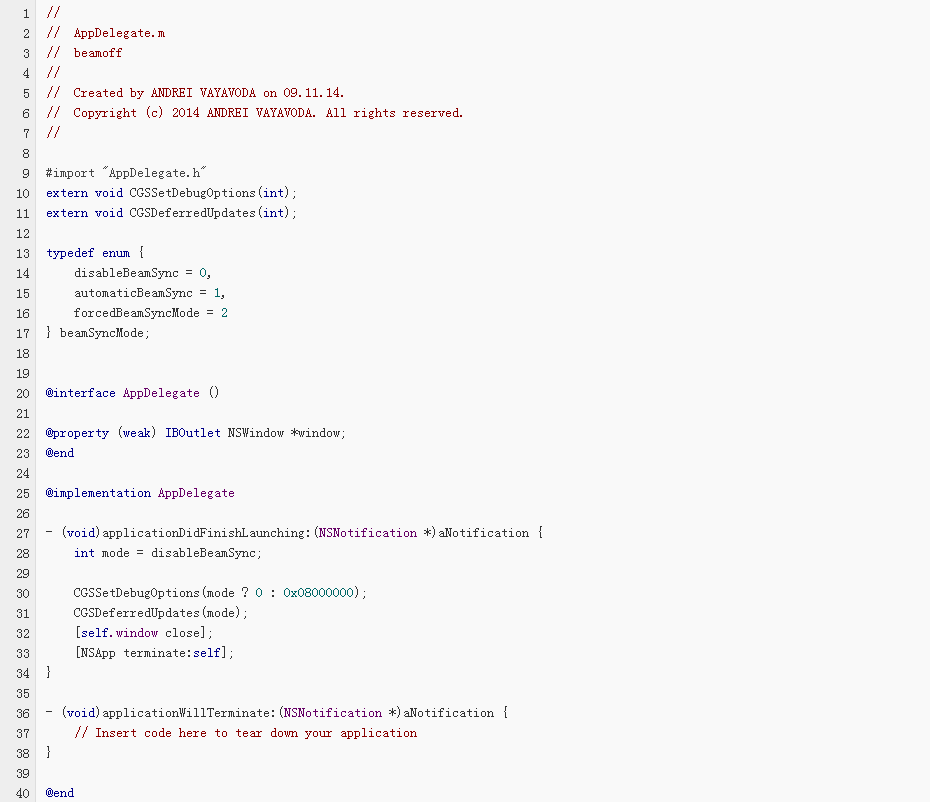
Task: Click the 'Insert code here to tear down' comment
Action: click(x=246, y=733)
